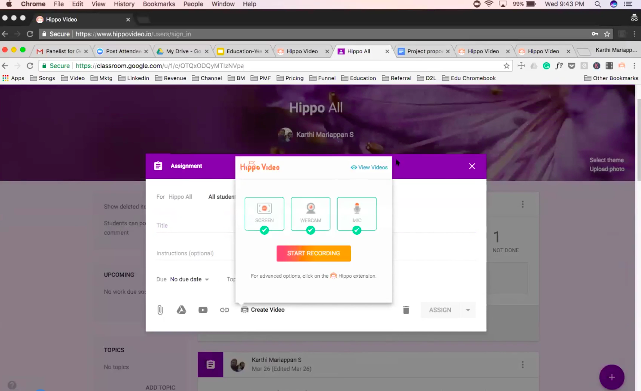
Task: Click the Spotlight search icon
Action: (x=598, y=4)
